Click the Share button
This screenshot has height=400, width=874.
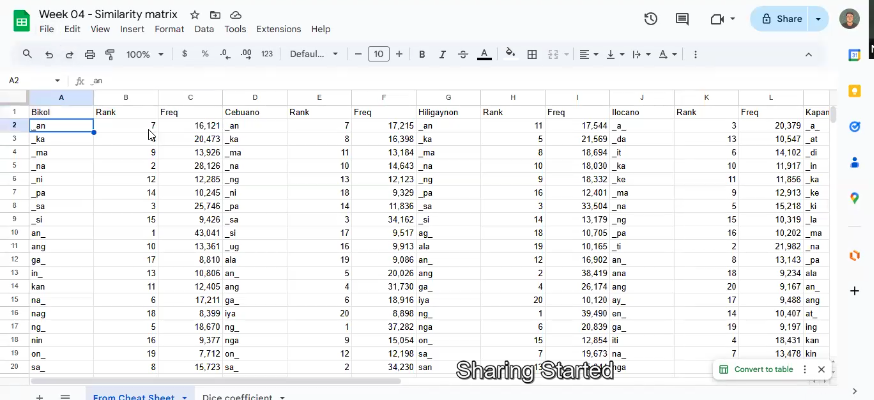coord(782,19)
